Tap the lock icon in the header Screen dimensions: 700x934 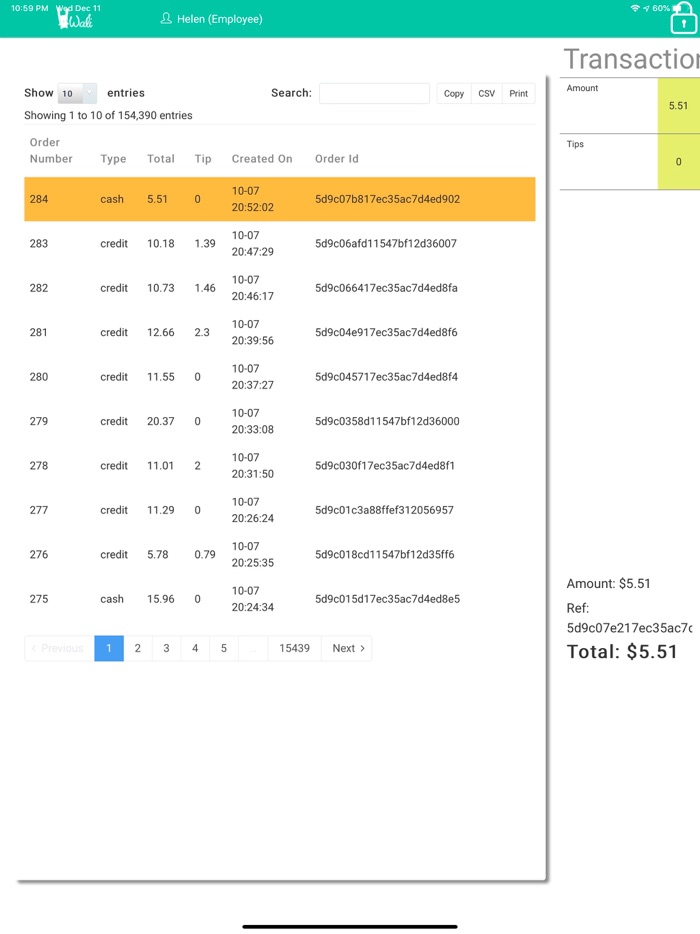(x=683, y=19)
